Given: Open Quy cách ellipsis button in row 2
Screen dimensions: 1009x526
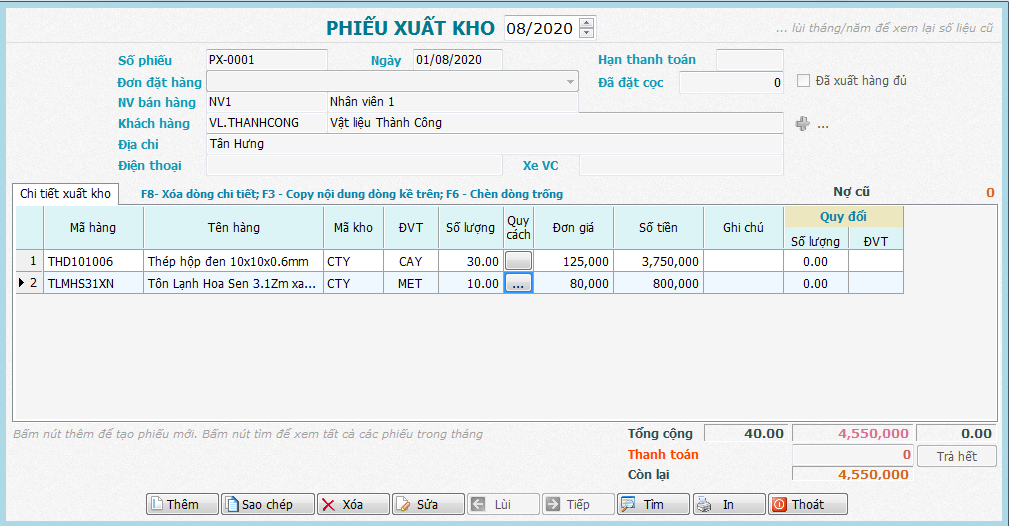Looking at the screenshot, I should point(518,283).
